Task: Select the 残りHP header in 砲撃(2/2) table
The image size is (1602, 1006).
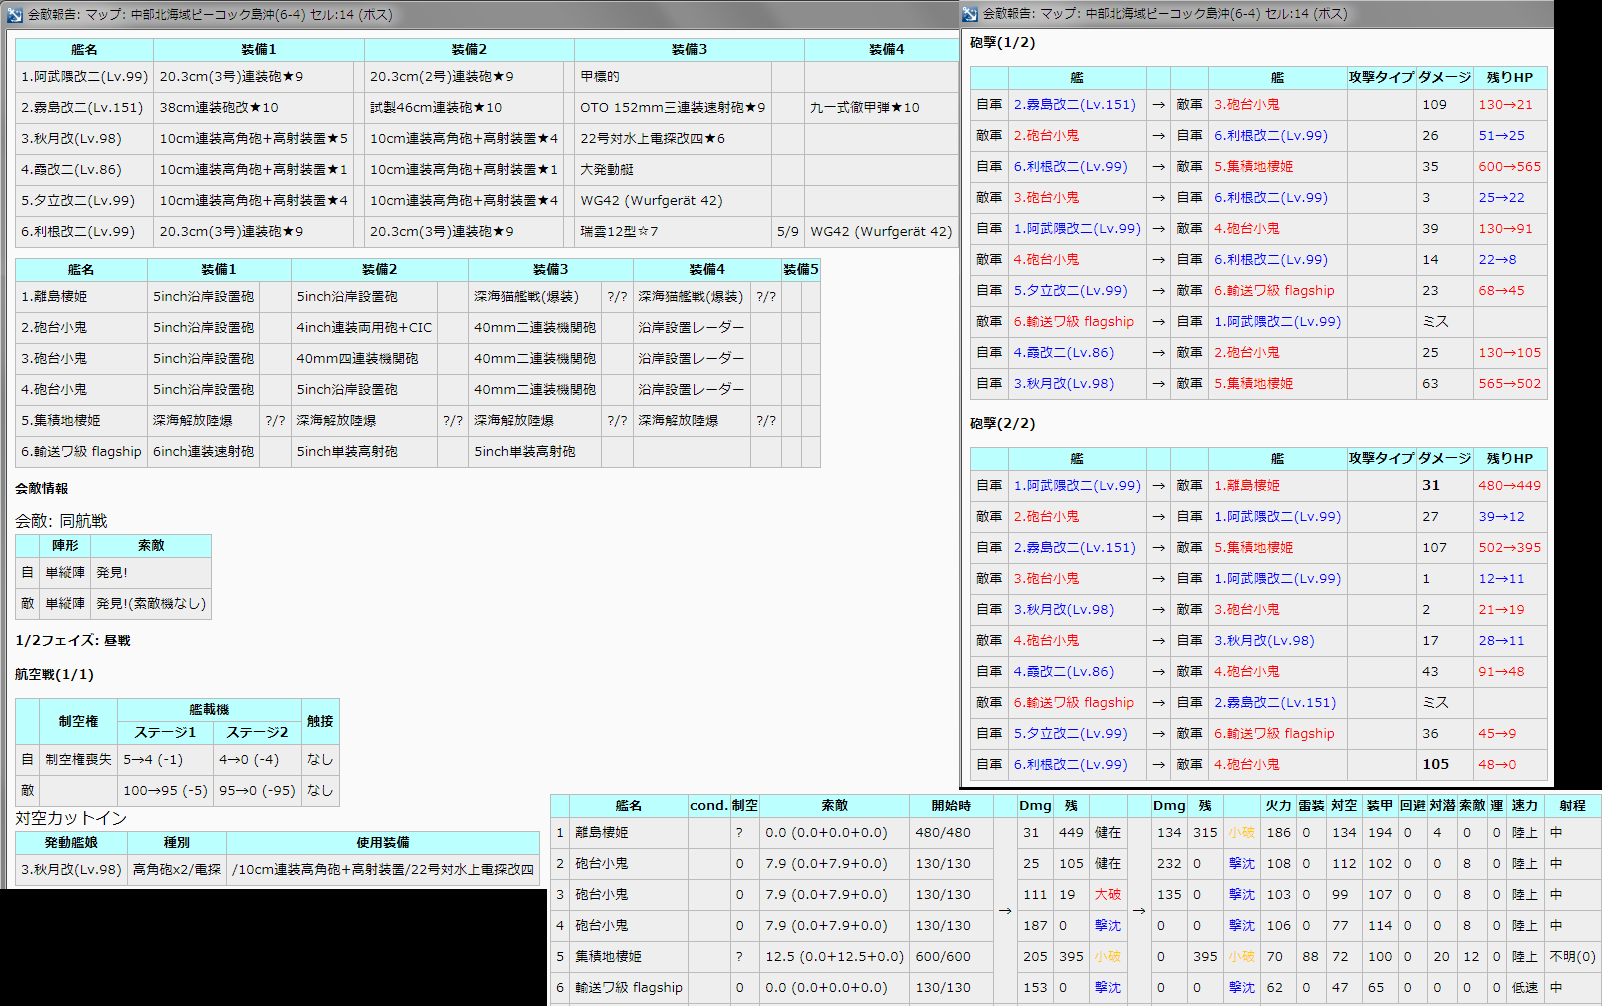Action: point(1509,458)
